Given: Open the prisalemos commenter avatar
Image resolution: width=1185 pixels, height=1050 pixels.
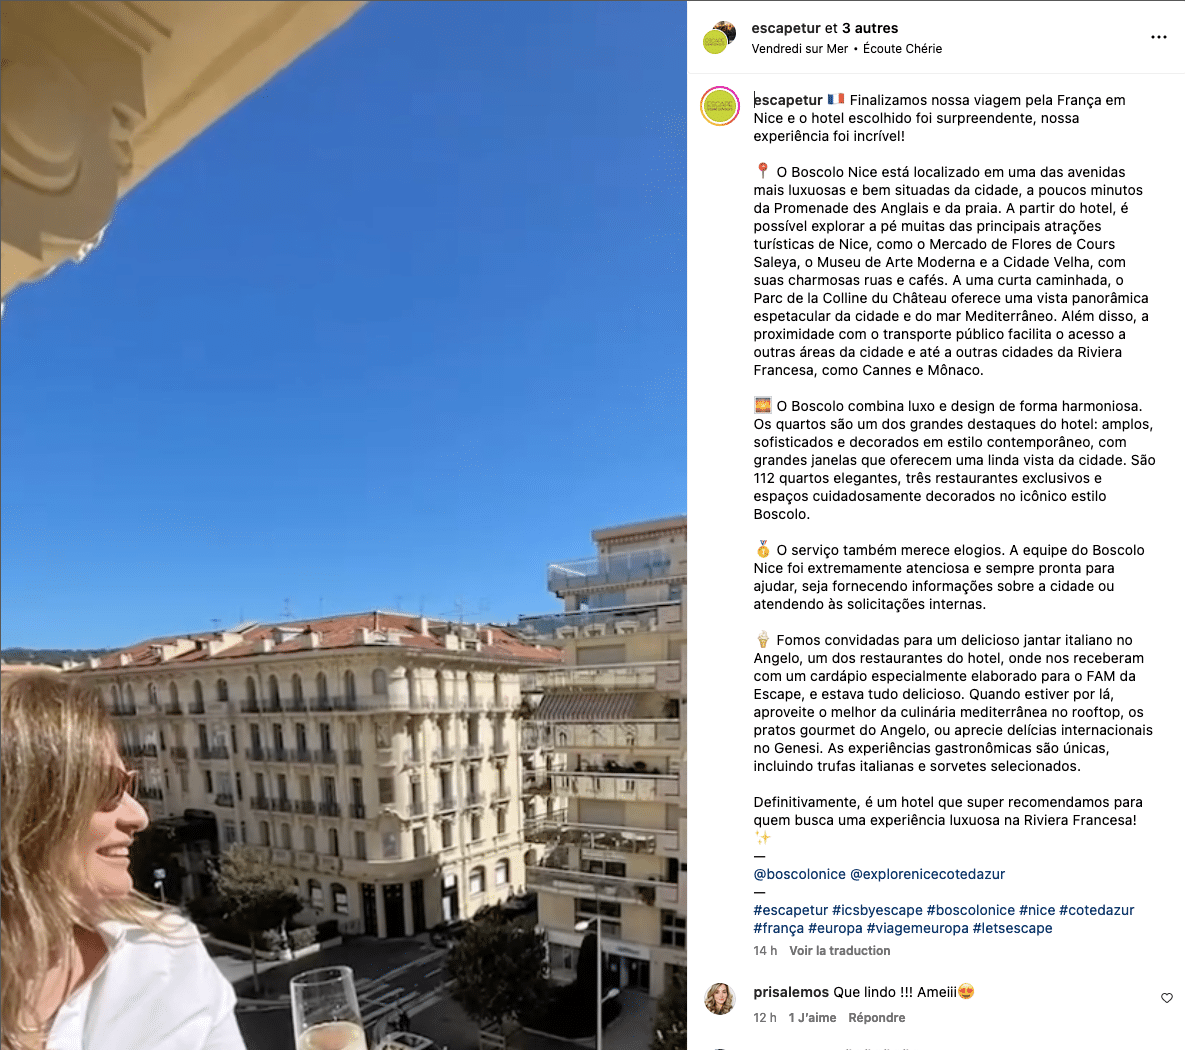Looking at the screenshot, I should tap(719, 999).
